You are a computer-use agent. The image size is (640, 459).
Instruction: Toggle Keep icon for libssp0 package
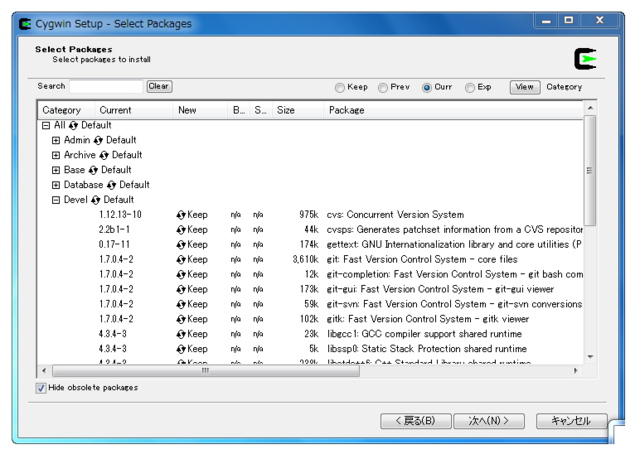coord(181,349)
